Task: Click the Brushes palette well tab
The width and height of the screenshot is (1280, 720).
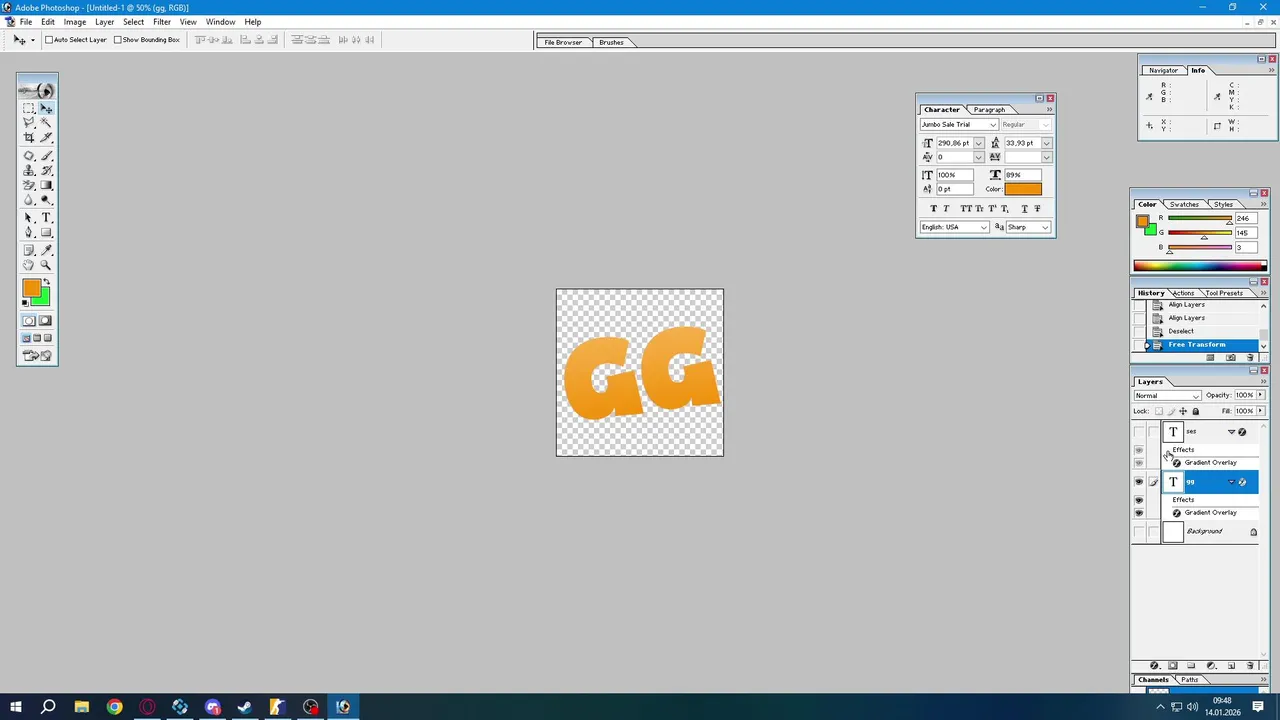Action: click(x=612, y=42)
